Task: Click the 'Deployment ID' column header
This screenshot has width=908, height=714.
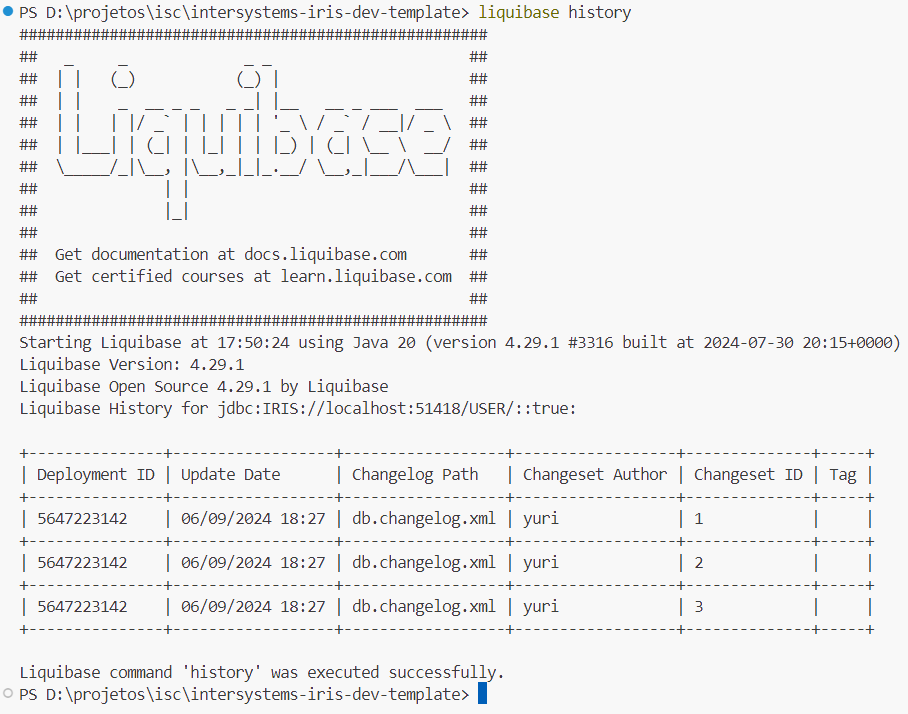Action: 96,474
